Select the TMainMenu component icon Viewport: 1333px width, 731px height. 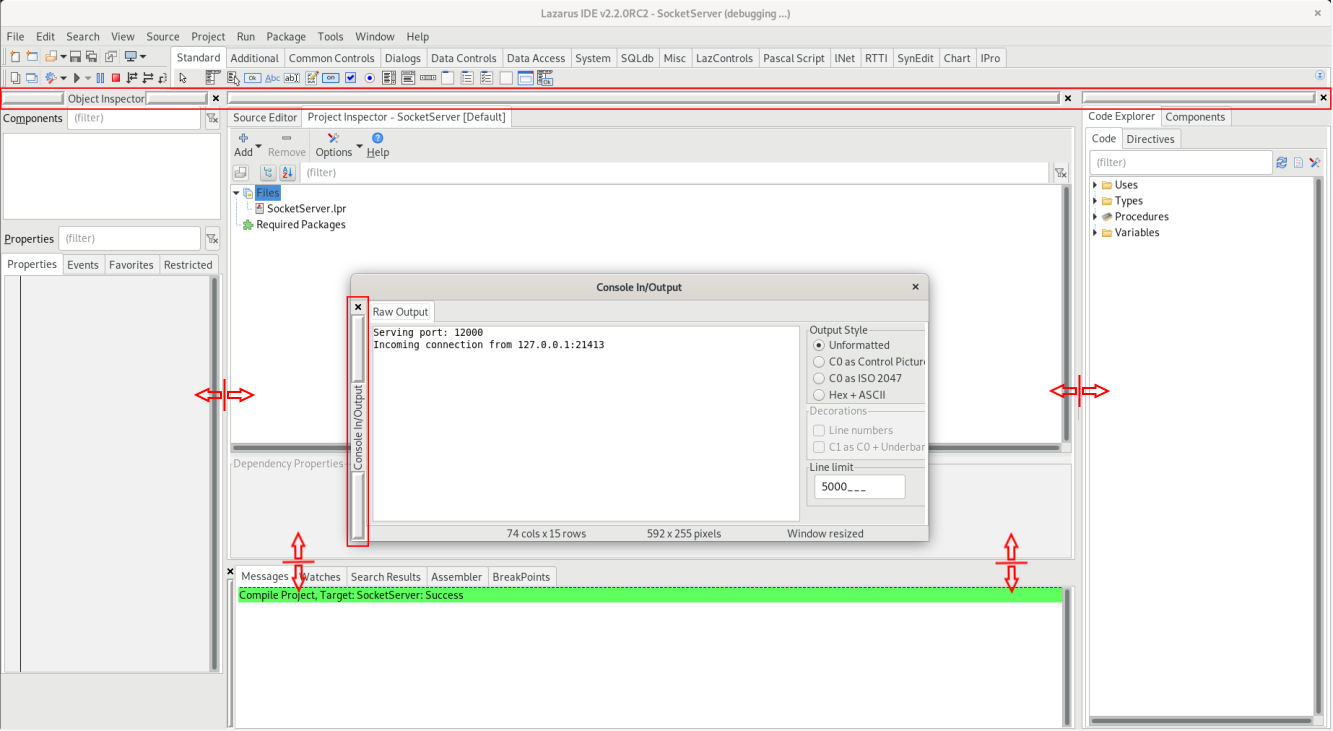pyautogui.click(x=213, y=78)
